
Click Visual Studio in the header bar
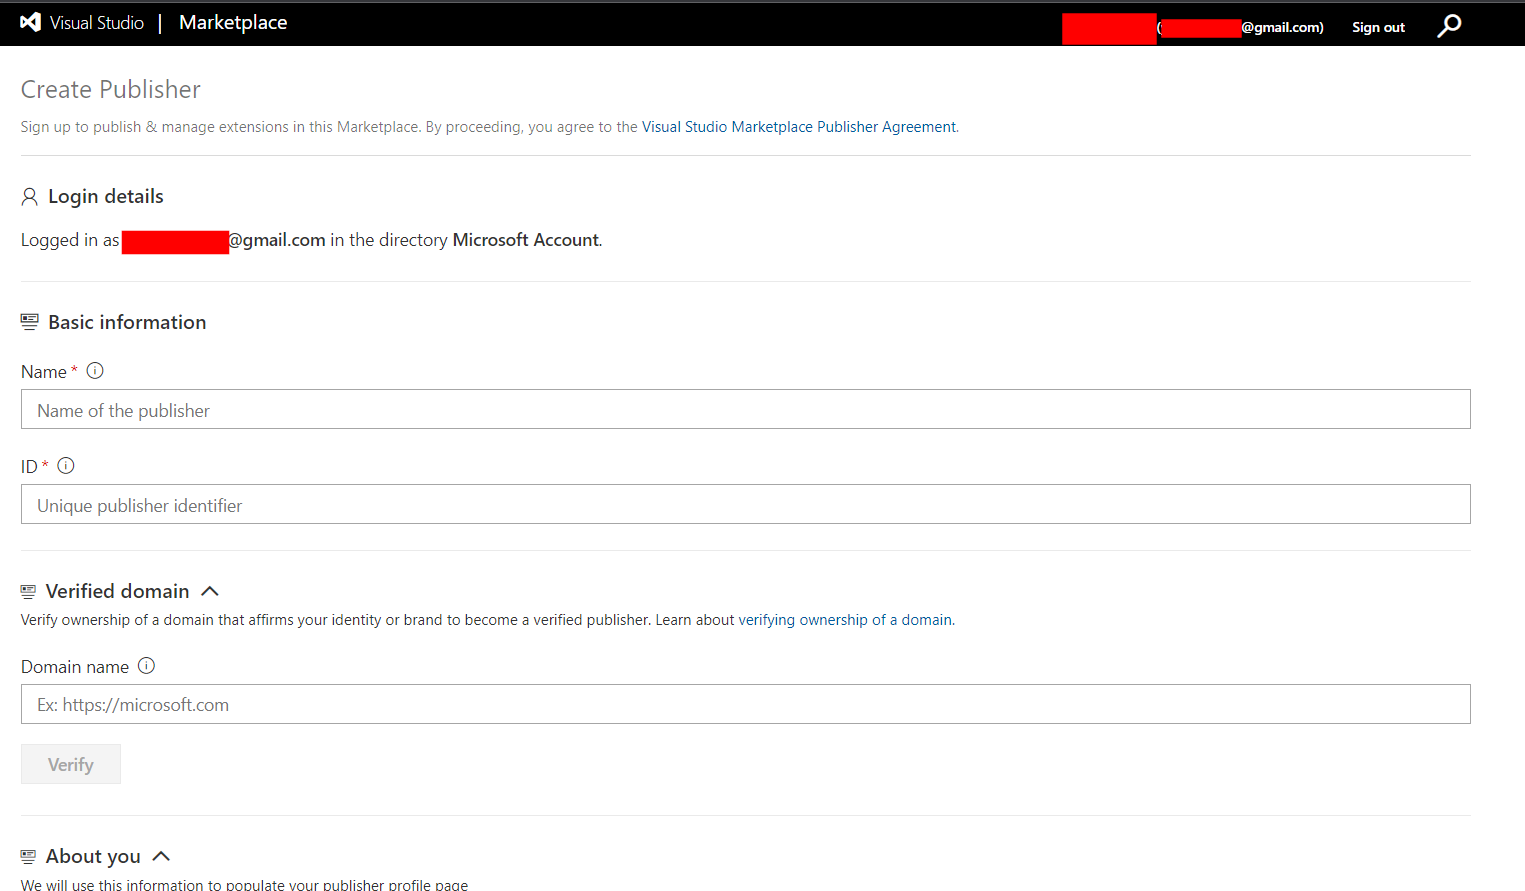click(97, 21)
